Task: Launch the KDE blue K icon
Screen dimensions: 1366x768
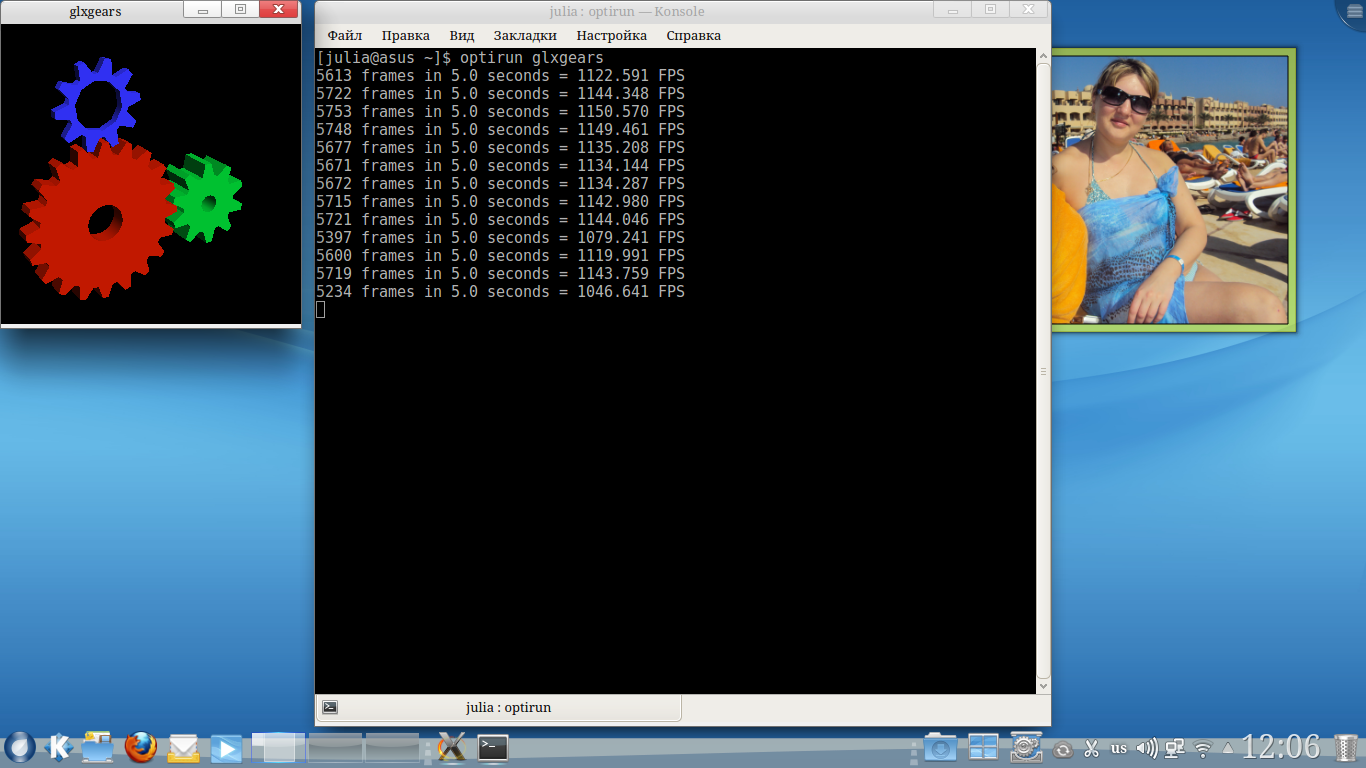Action: click(x=59, y=746)
